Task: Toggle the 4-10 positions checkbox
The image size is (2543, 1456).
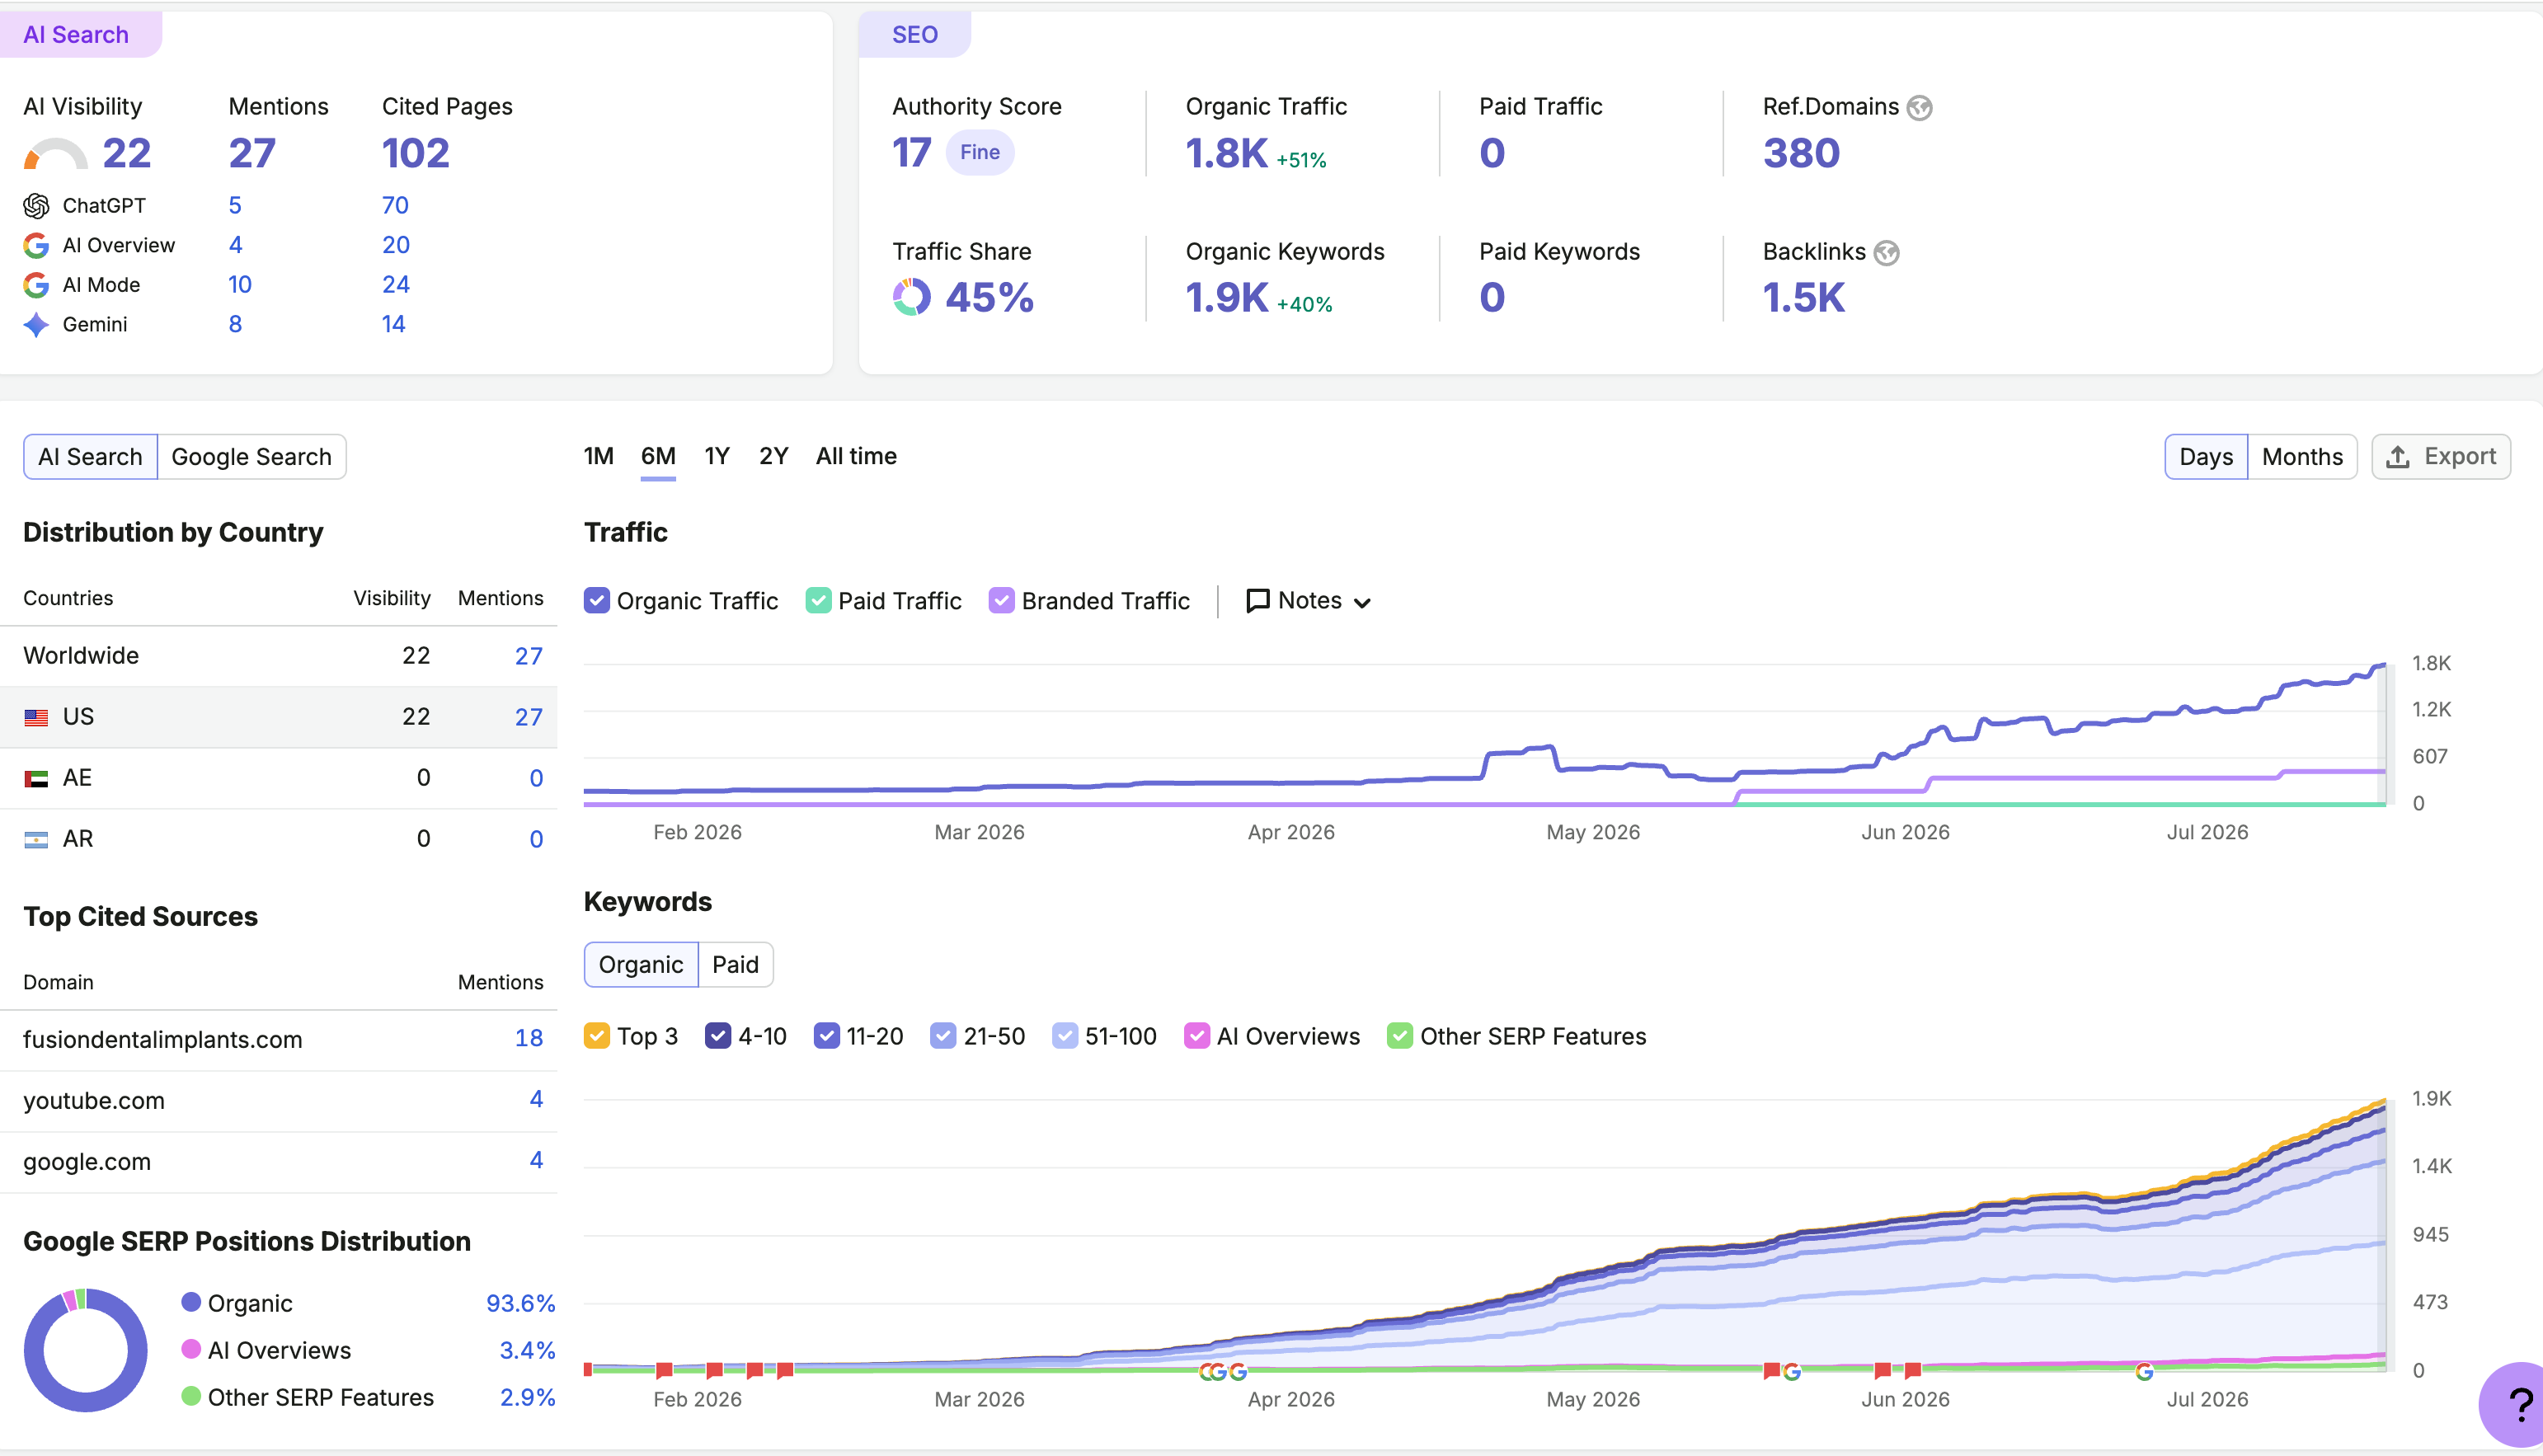Action: [x=718, y=1036]
